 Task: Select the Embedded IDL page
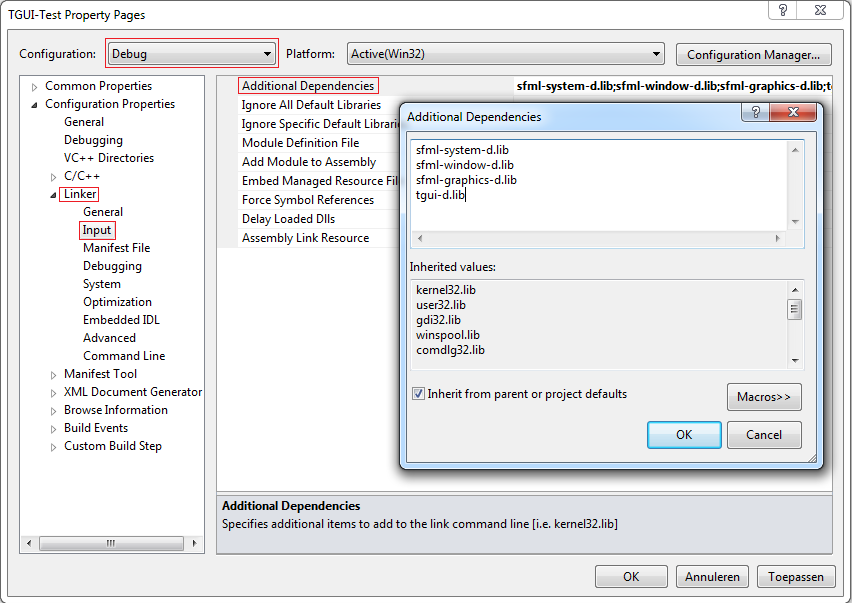(x=121, y=319)
